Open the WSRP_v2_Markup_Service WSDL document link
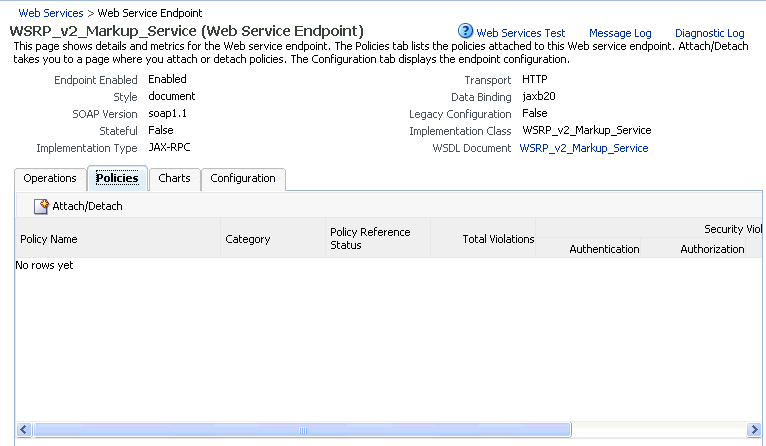The height and width of the screenshot is (446, 766). click(x=584, y=148)
